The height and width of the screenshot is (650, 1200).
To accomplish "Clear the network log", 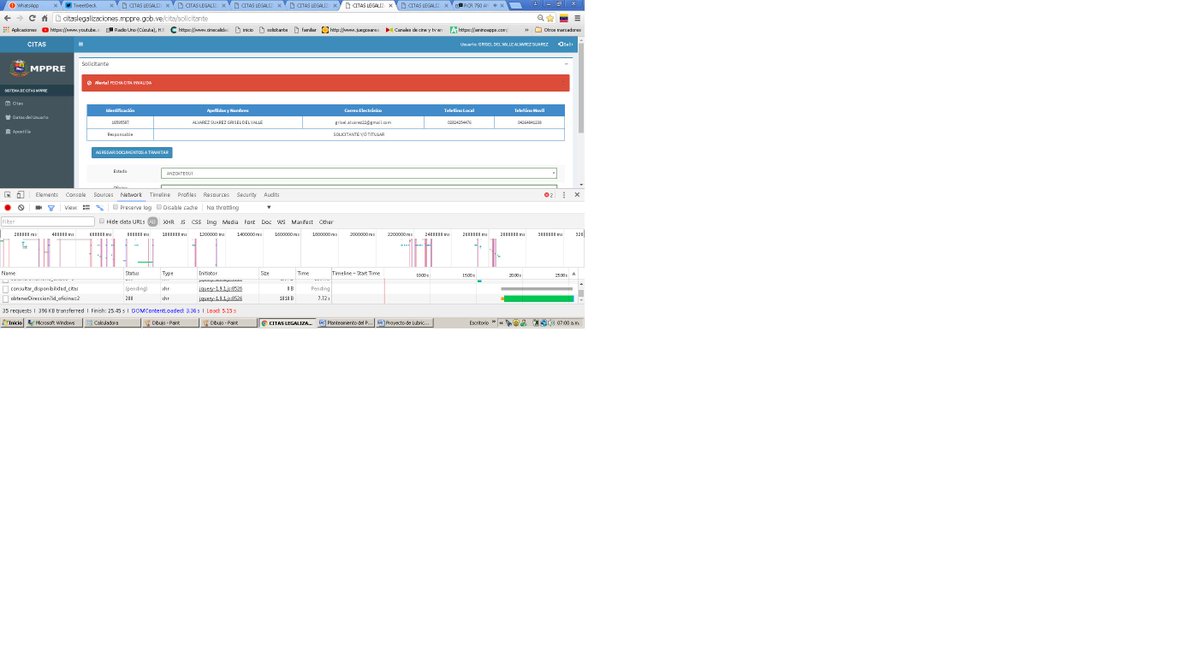I will click(21, 208).
